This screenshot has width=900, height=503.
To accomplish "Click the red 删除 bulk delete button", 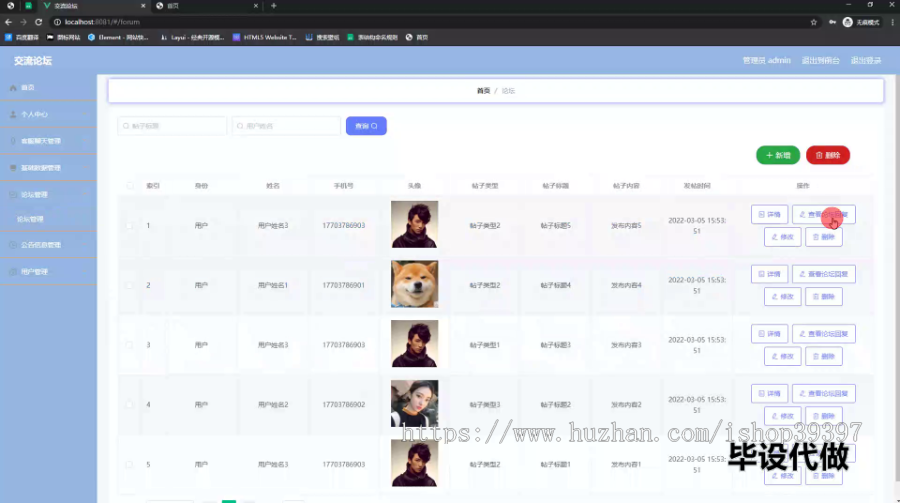I will point(828,155).
